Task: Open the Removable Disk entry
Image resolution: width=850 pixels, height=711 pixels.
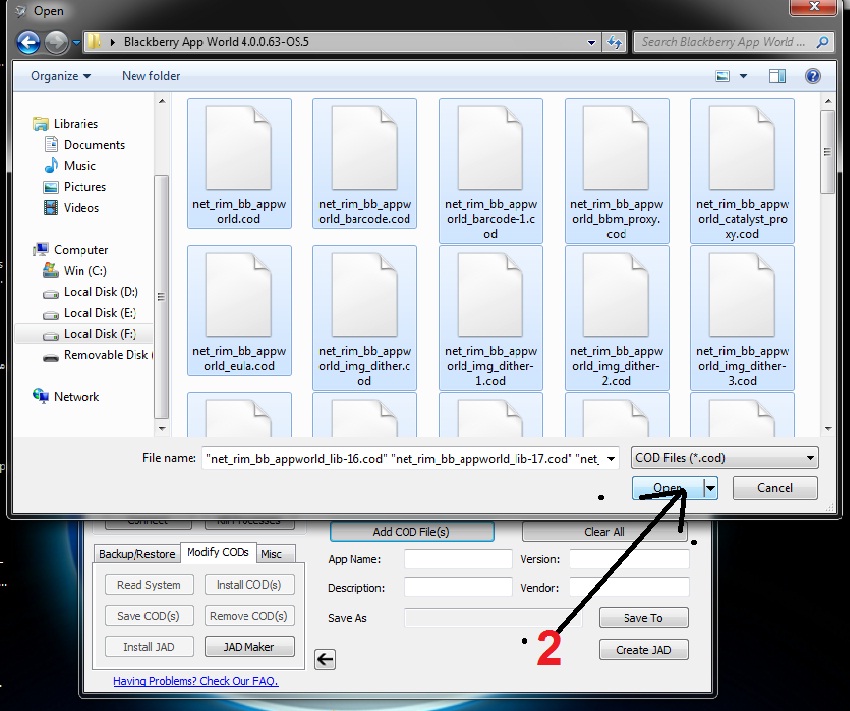Action: (x=98, y=355)
